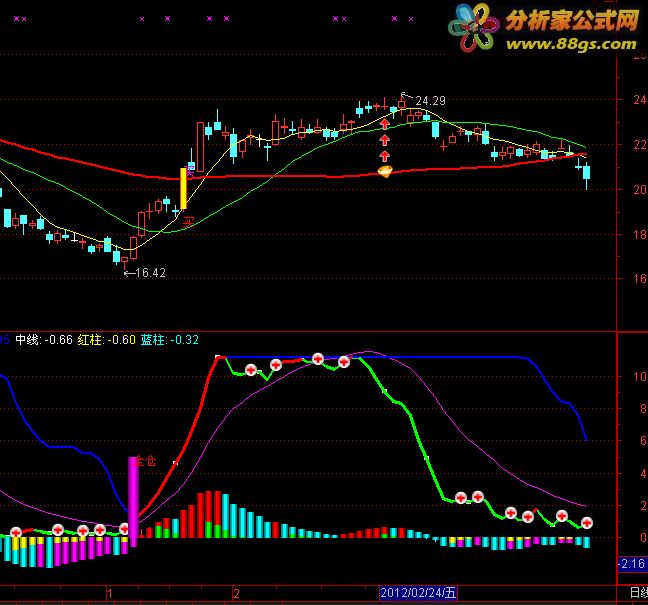
Task: Click month marker 2 on time axis
Action: (x=236, y=594)
